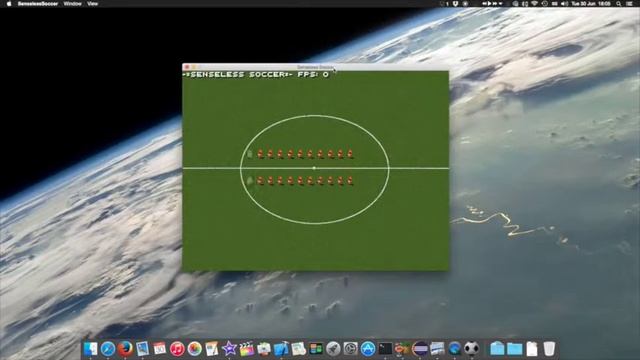The image size is (640, 360).
Task: Open the App Store dock icon
Action: 368,349
